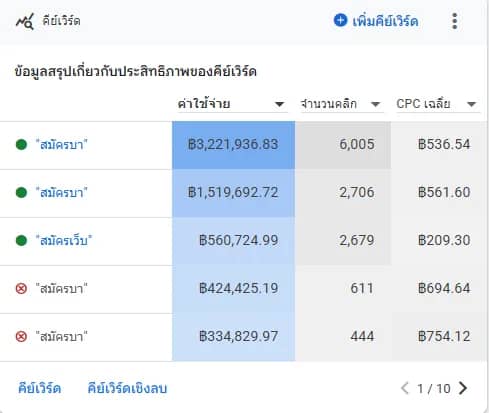Click red paused icon of ฿424,425.19 keyword
This screenshot has height=413, width=489.
21,288
